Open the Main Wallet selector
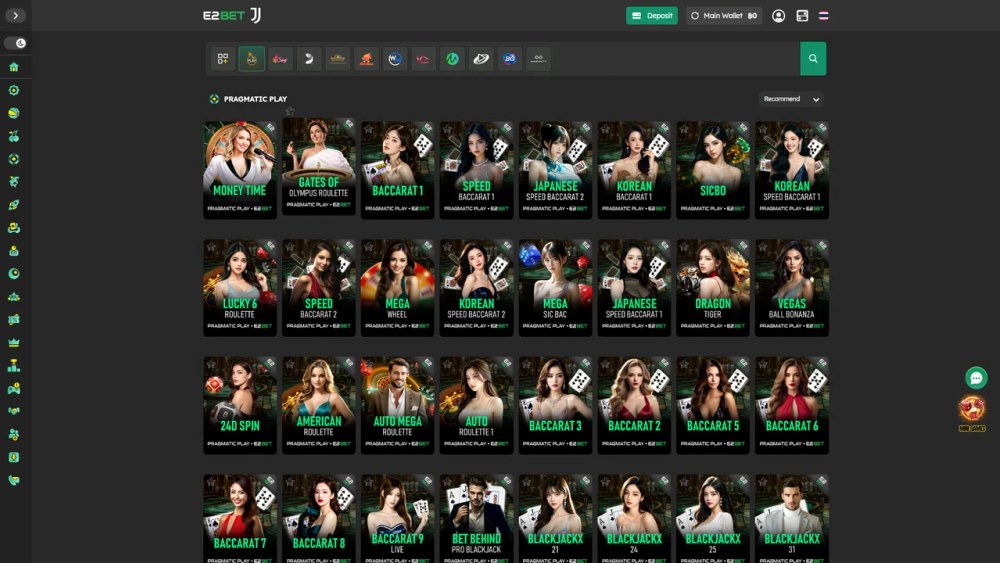1000x563 pixels. pos(724,16)
